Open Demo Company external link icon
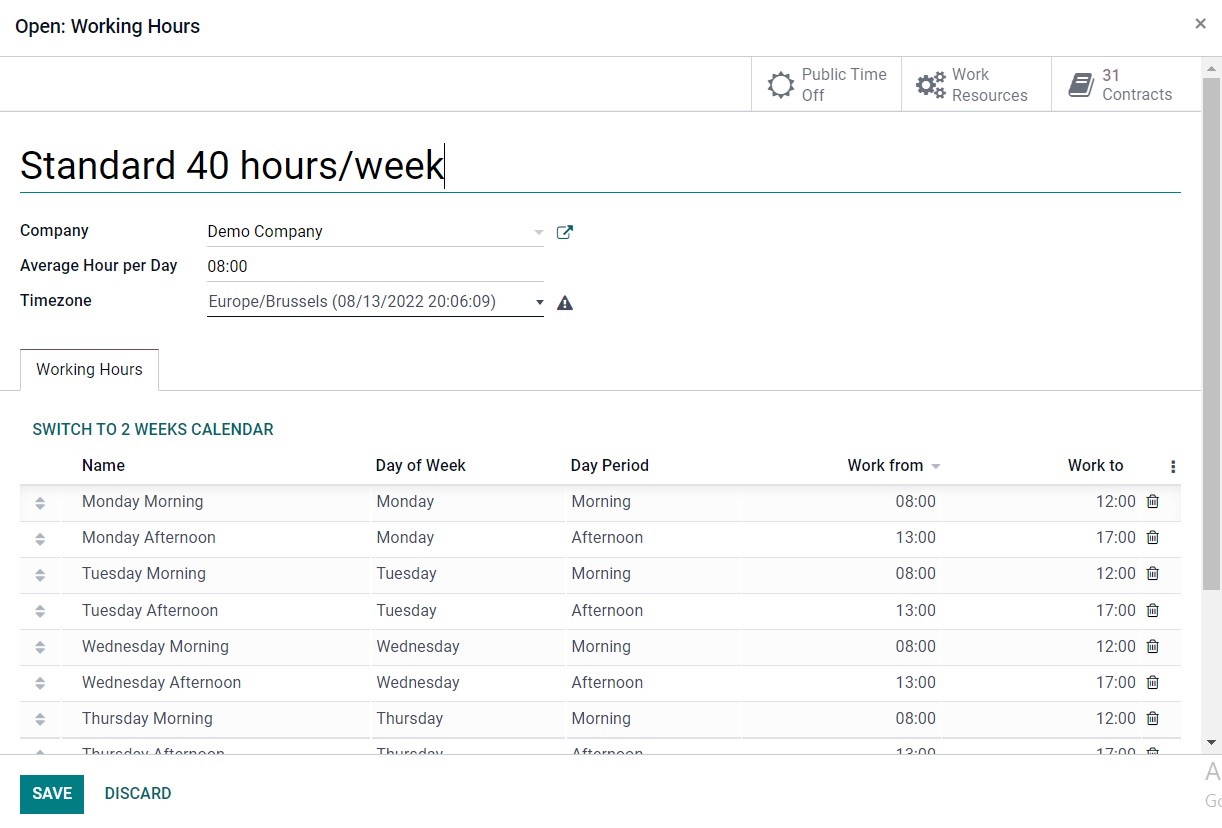The image size is (1222, 828). (x=565, y=232)
